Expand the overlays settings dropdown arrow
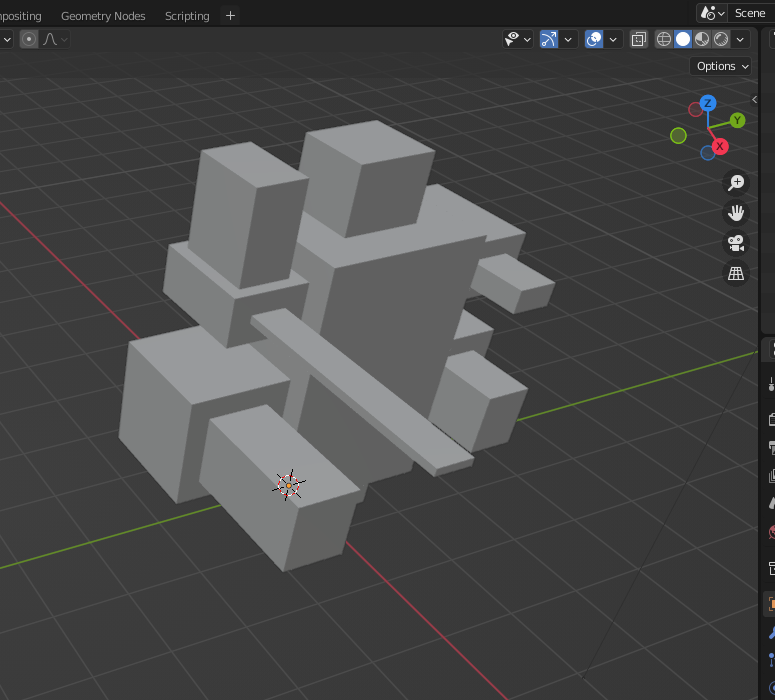Image resolution: width=775 pixels, height=700 pixels. pyautogui.click(x=613, y=39)
